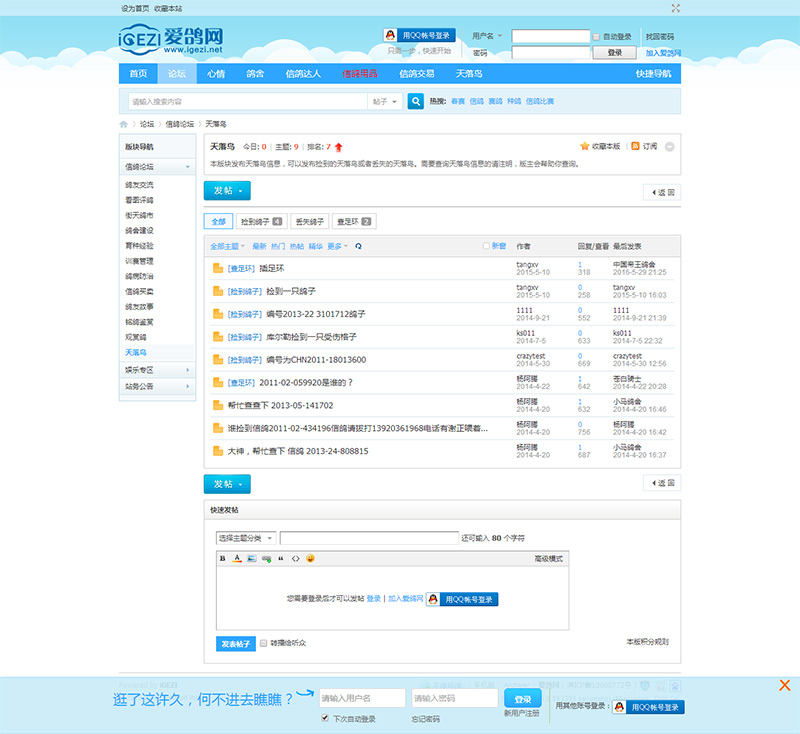800x734 pixels.
Task: Click folder icon of 2011-02-059920是谁的 thread
Action: click(x=218, y=382)
